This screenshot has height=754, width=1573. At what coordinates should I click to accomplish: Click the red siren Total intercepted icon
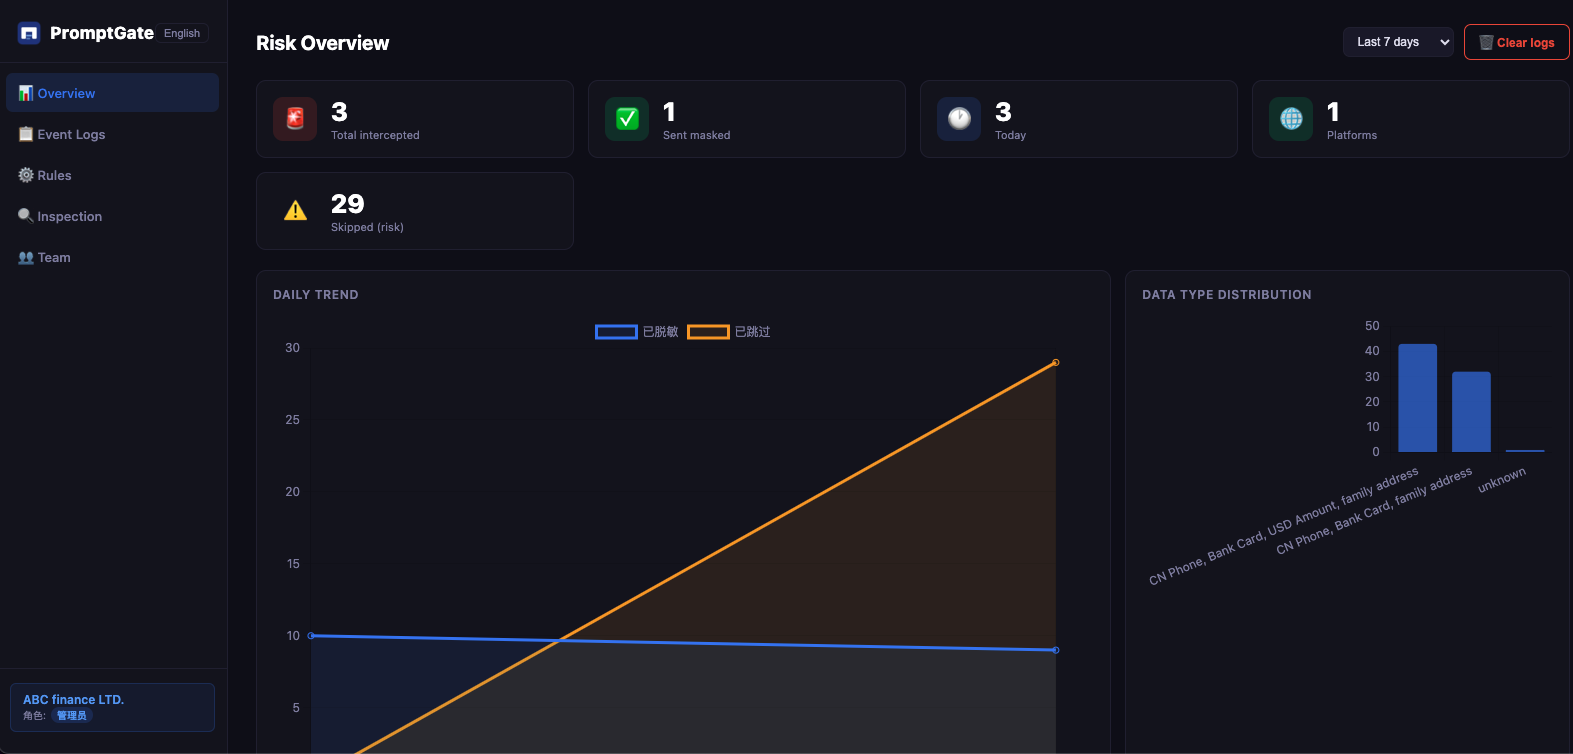[x=295, y=119]
